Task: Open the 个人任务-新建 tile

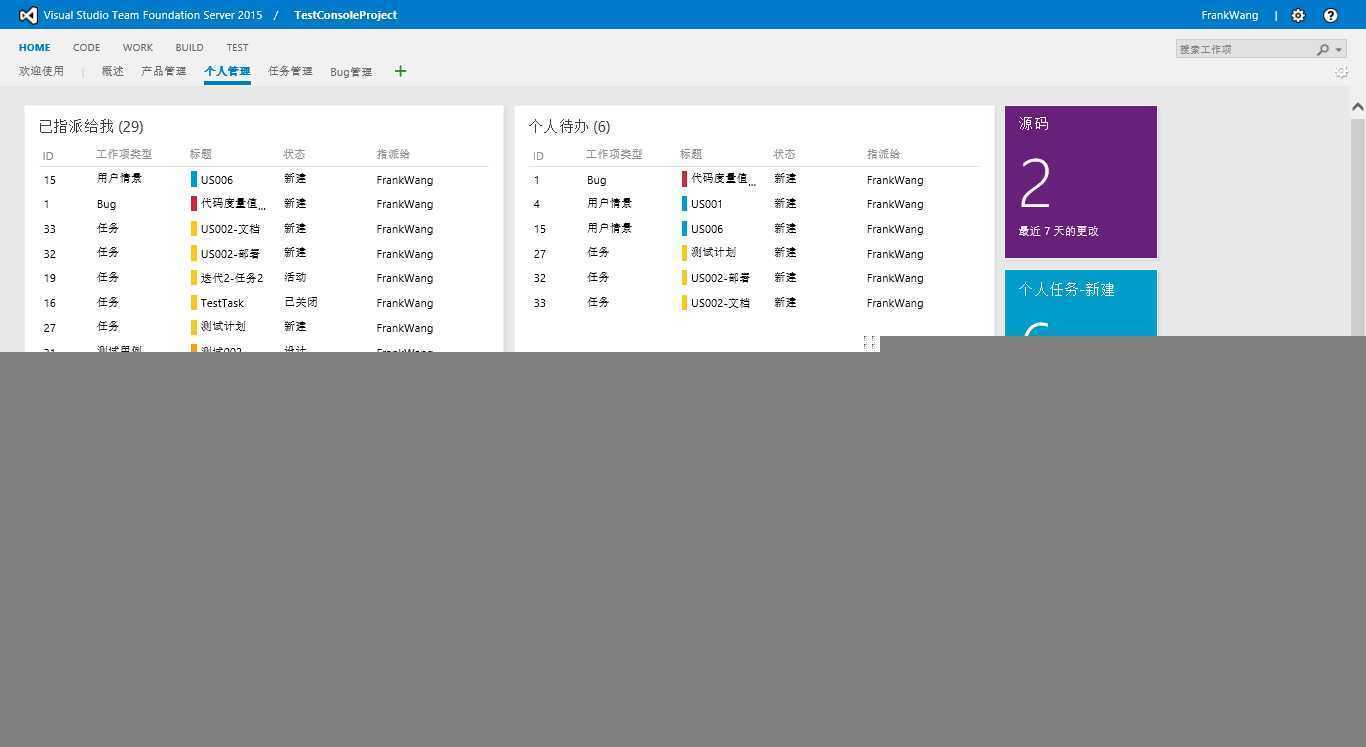Action: 1081,303
